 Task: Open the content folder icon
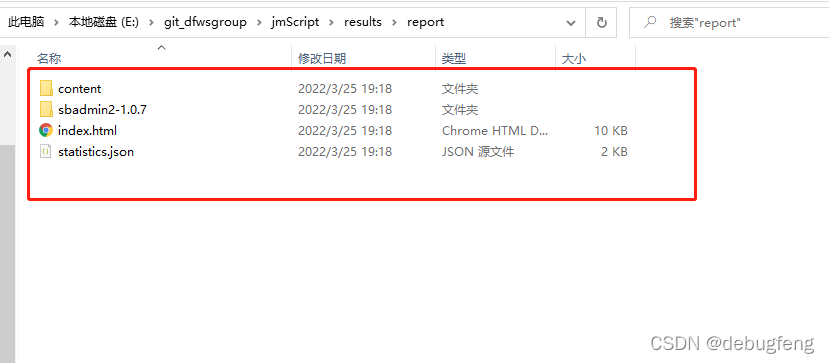tap(46, 88)
